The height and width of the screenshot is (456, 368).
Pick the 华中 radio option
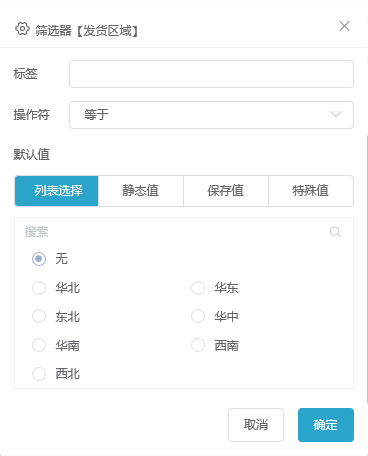198,316
